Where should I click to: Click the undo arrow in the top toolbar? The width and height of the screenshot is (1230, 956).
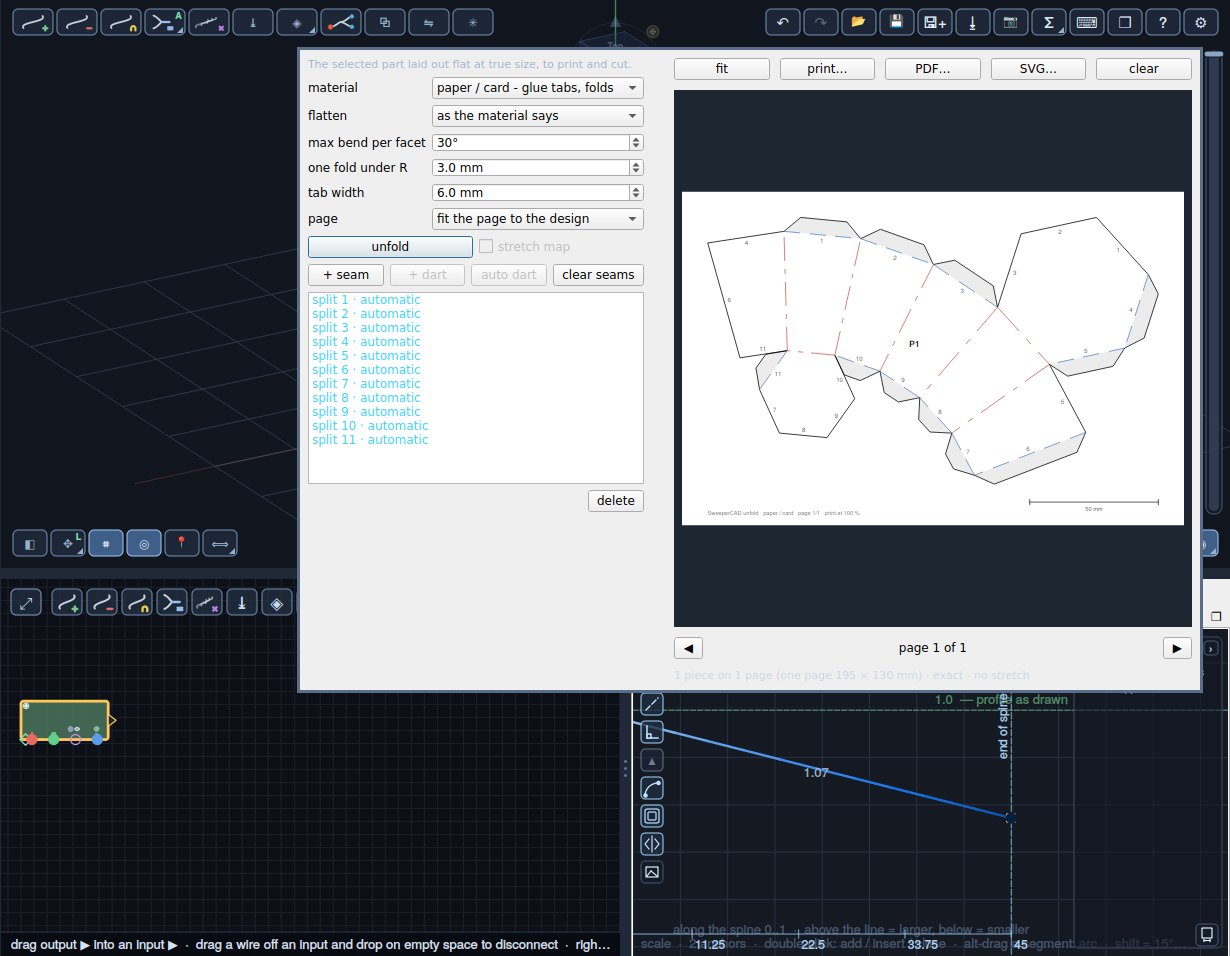click(785, 22)
